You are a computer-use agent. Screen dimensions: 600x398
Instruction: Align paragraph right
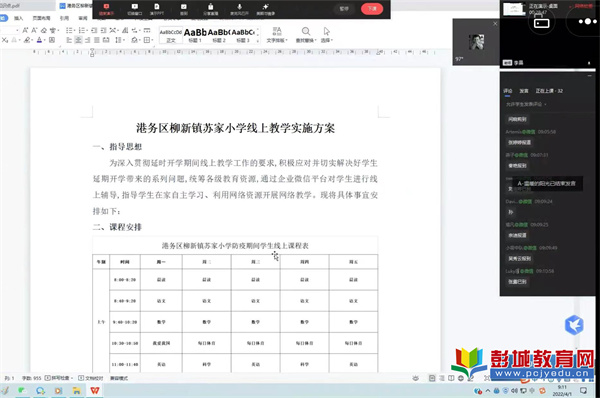pyautogui.click(x=88, y=40)
